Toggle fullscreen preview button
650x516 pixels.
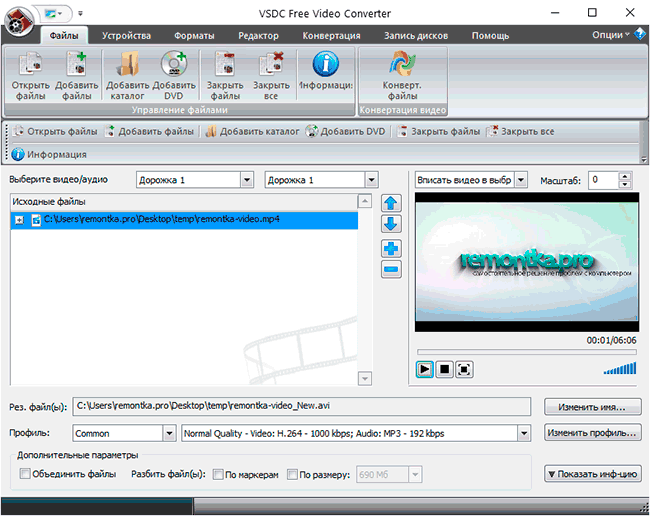tap(464, 369)
